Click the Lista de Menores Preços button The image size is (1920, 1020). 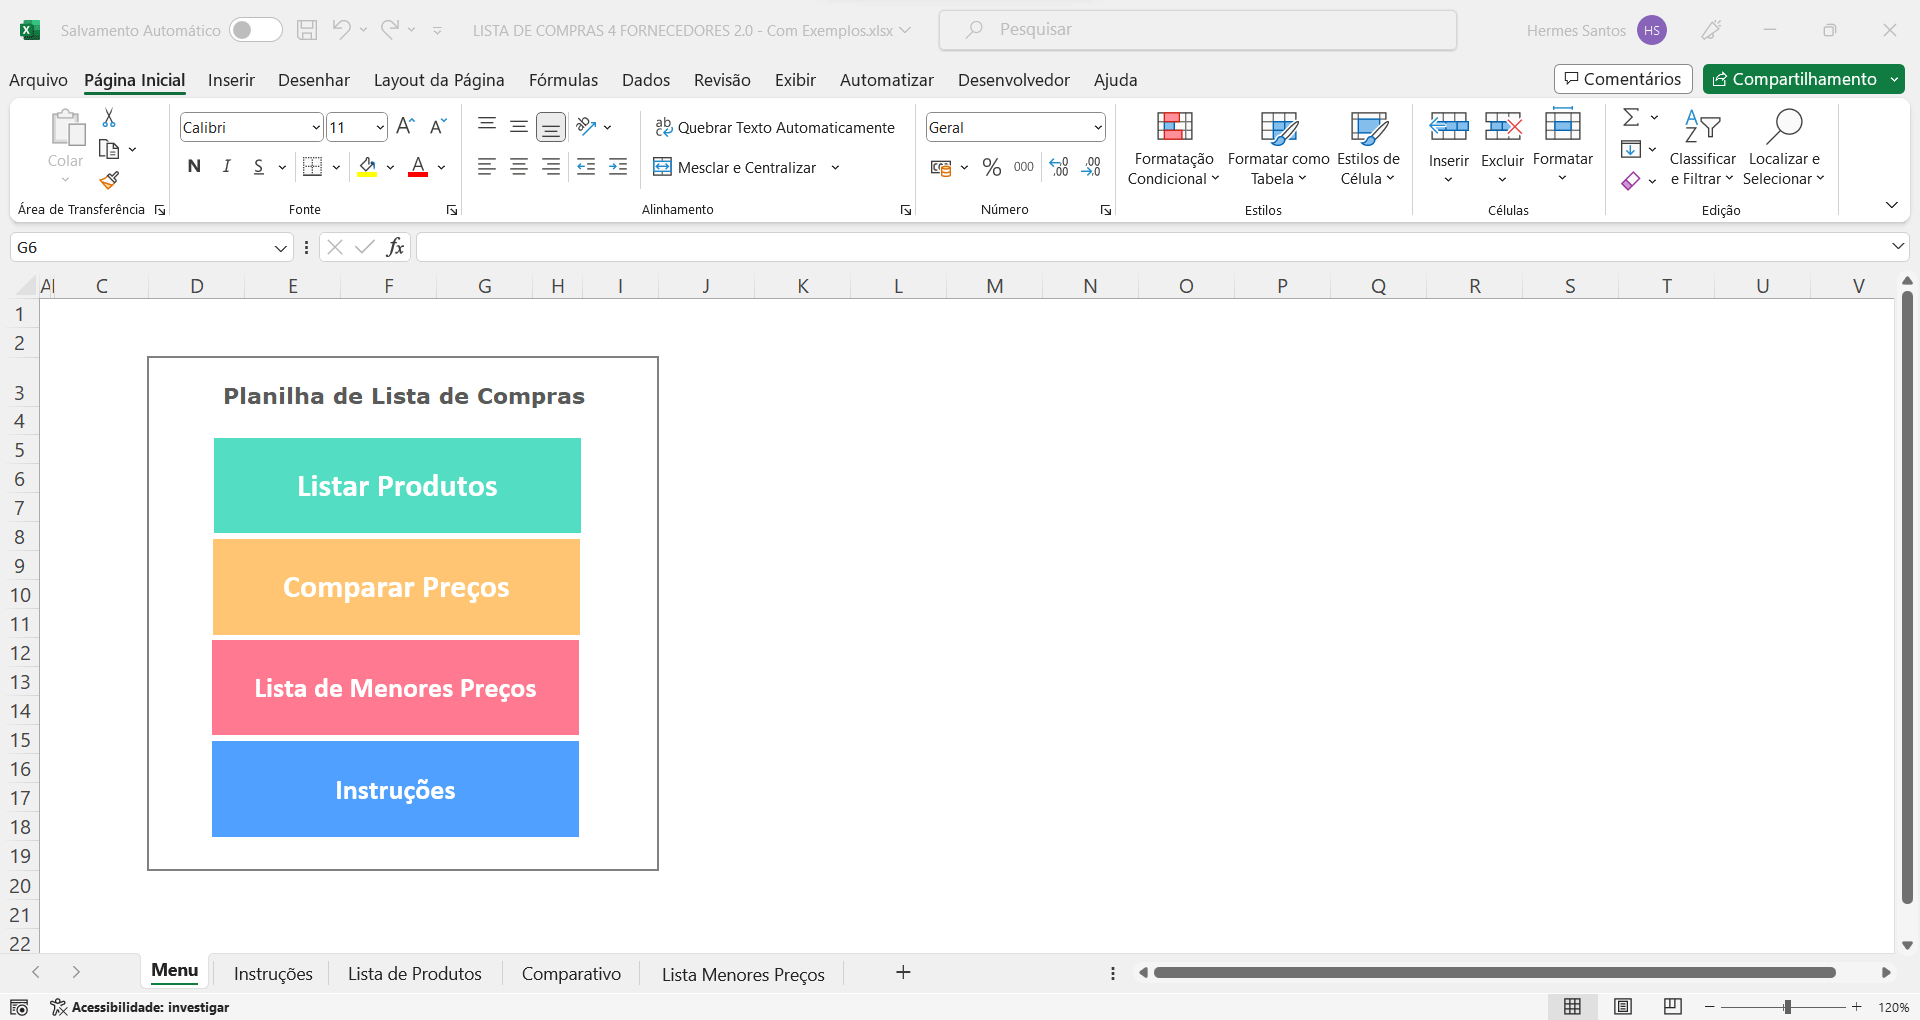[395, 688]
